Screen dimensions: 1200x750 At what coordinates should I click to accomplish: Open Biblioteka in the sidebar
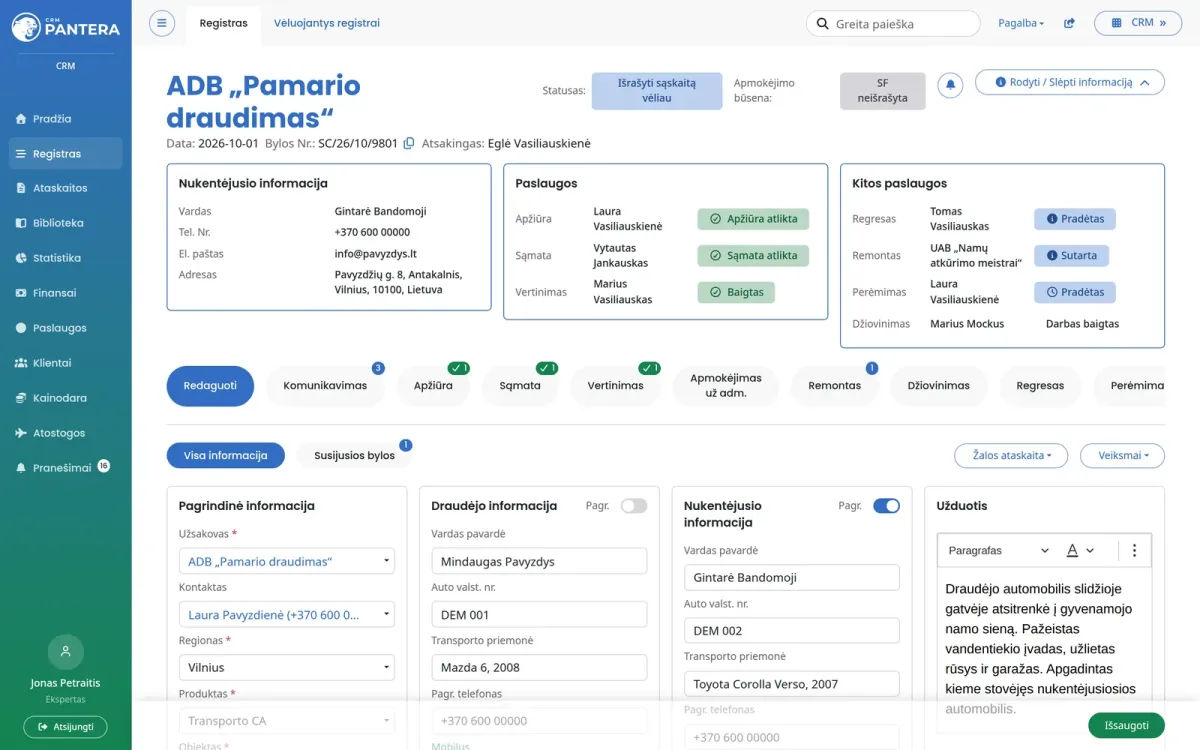click(x=66, y=223)
